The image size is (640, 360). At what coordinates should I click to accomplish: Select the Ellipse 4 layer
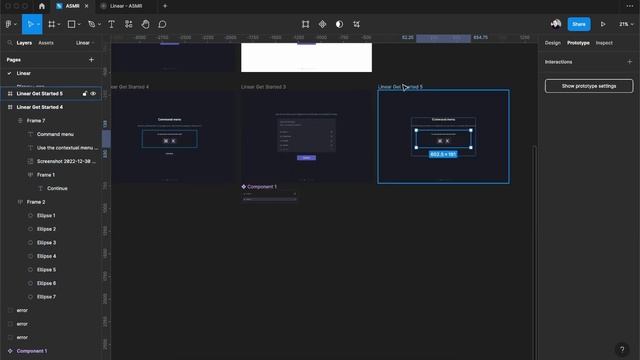51,256
